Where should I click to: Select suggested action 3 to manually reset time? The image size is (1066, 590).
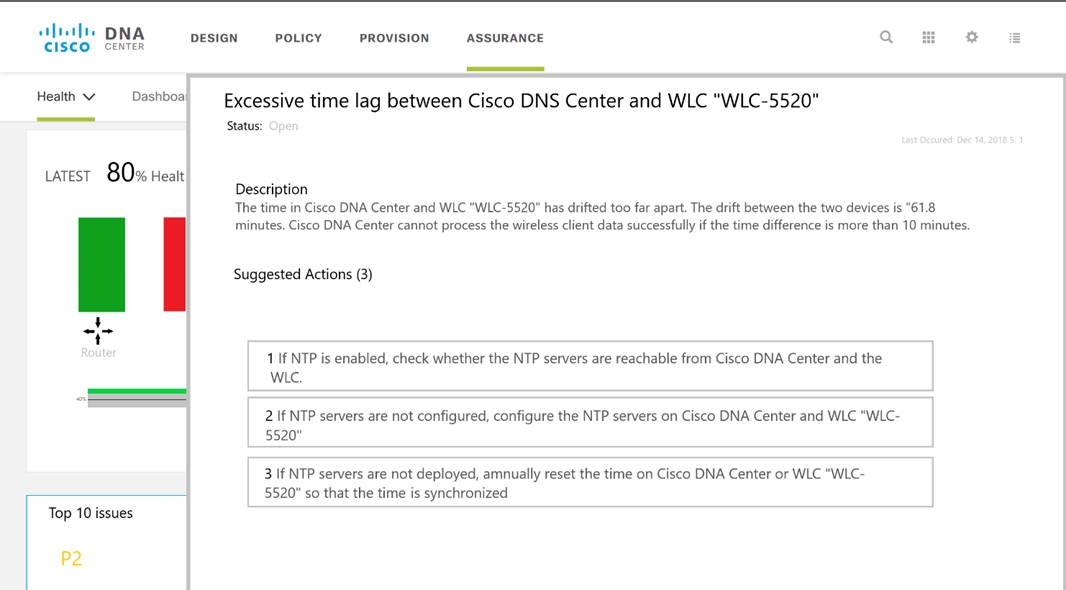point(590,482)
